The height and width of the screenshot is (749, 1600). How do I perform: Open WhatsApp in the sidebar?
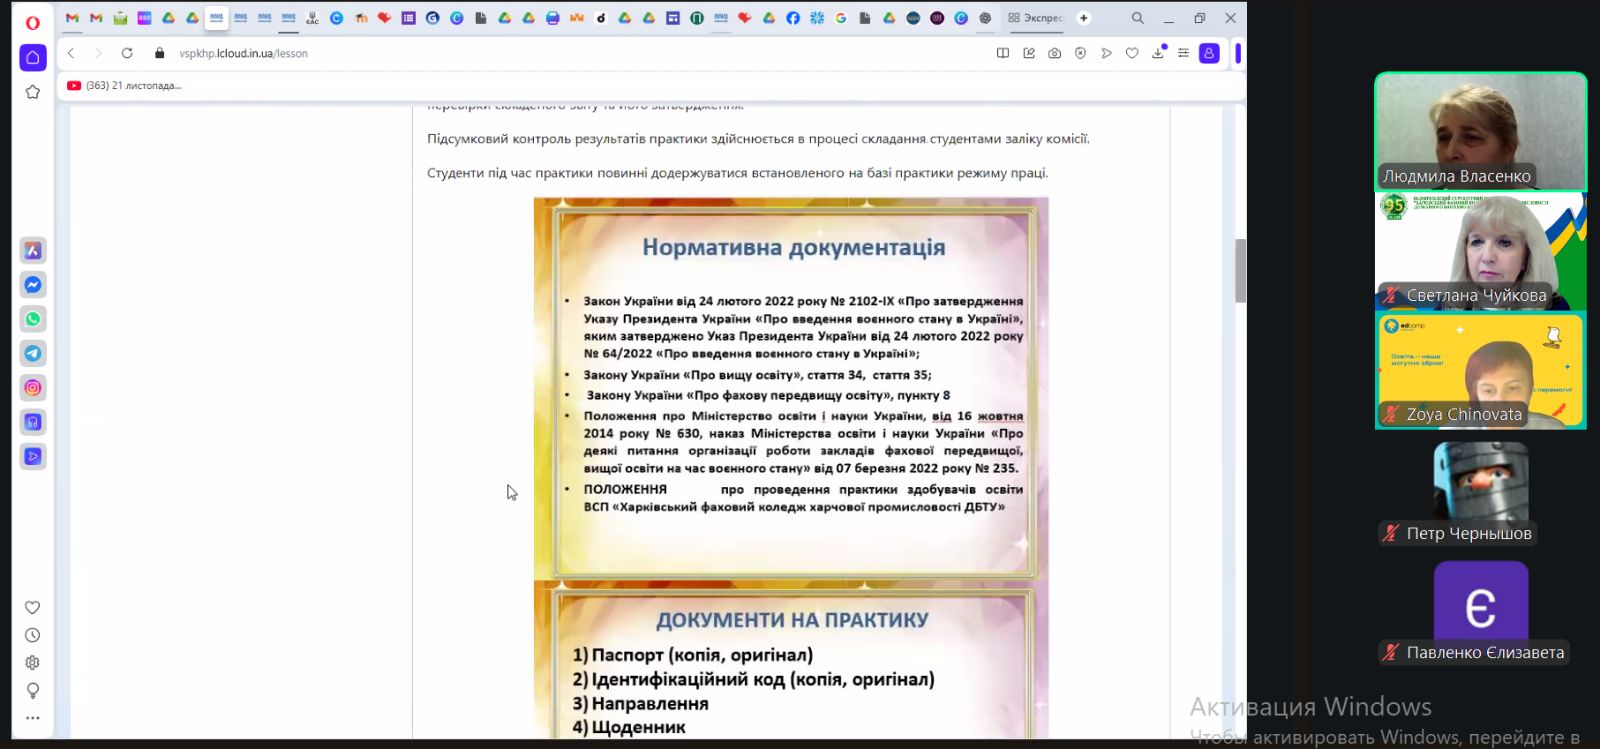pyautogui.click(x=33, y=319)
